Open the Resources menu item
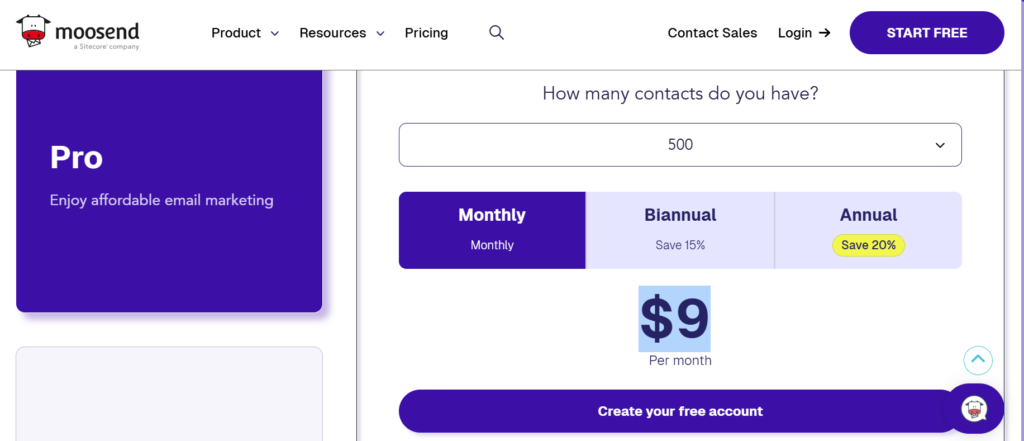 coord(332,33)
